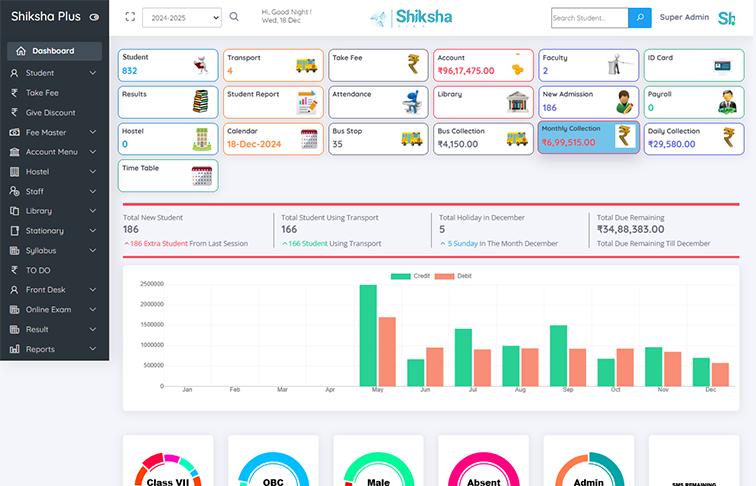Click the Class VII donut chart

click(x=168, y=470)
